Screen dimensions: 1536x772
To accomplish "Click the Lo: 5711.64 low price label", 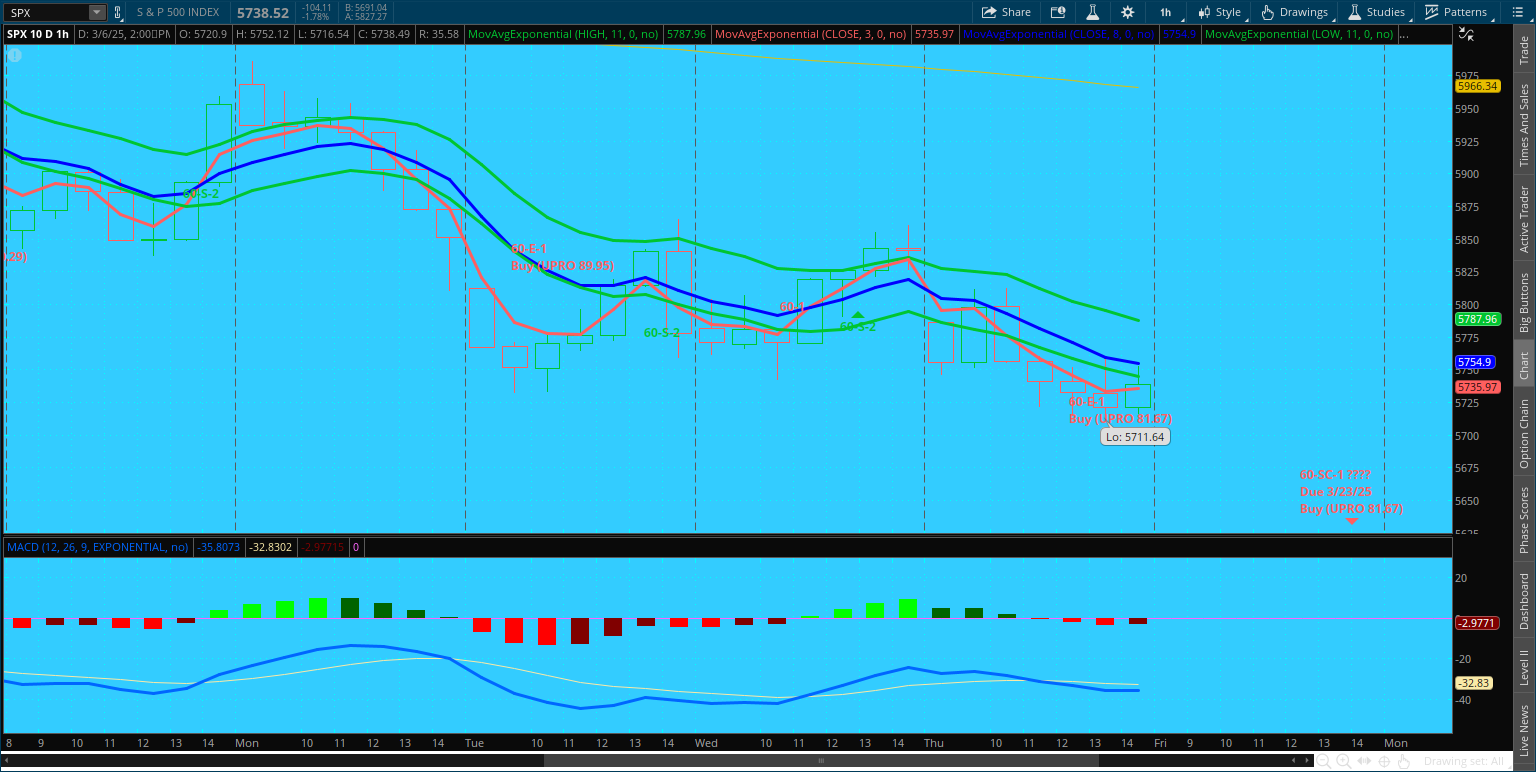I will (1135, 437).
